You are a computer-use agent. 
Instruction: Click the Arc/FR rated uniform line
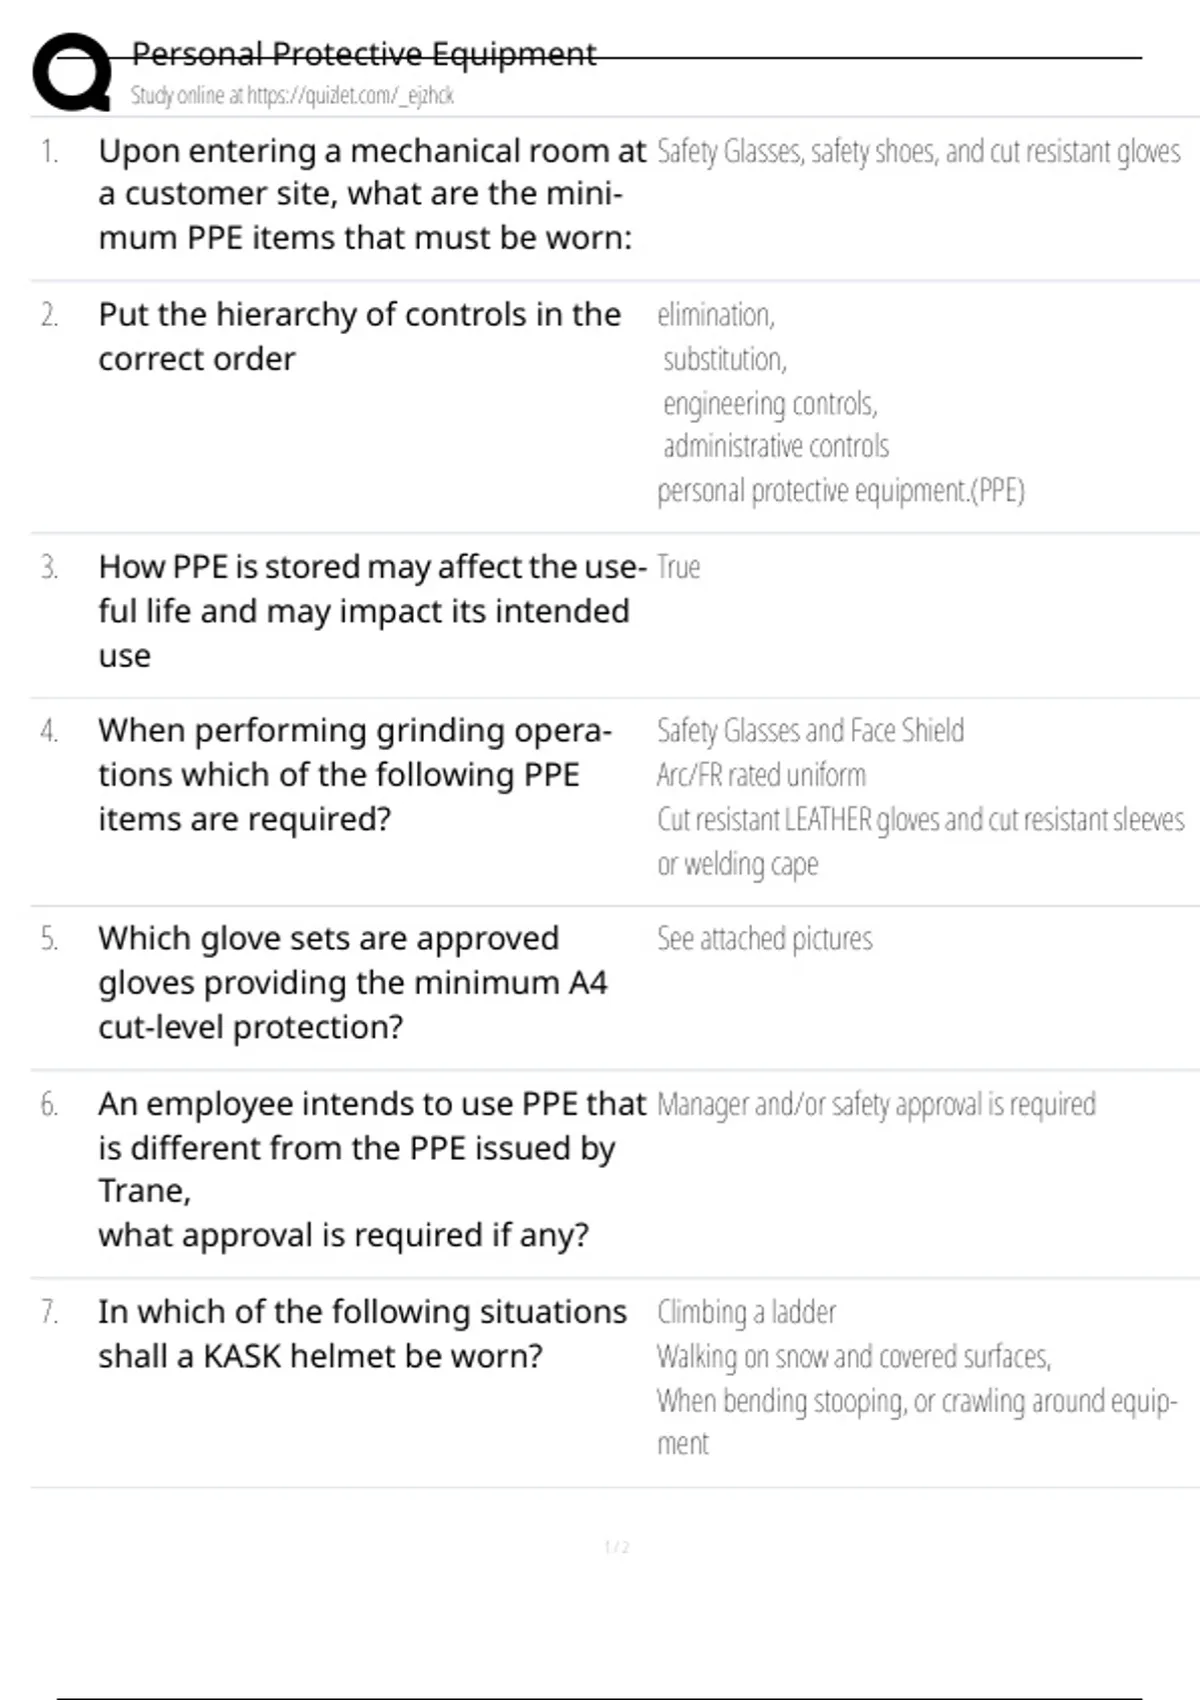[x=761, y=775]
